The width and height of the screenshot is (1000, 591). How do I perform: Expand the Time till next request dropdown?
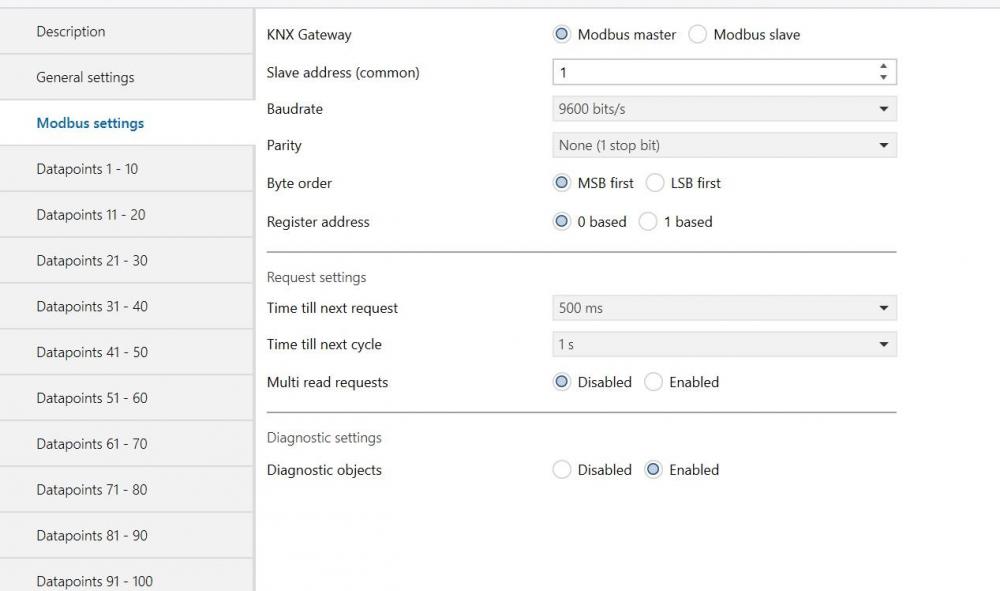coord(724,308)
